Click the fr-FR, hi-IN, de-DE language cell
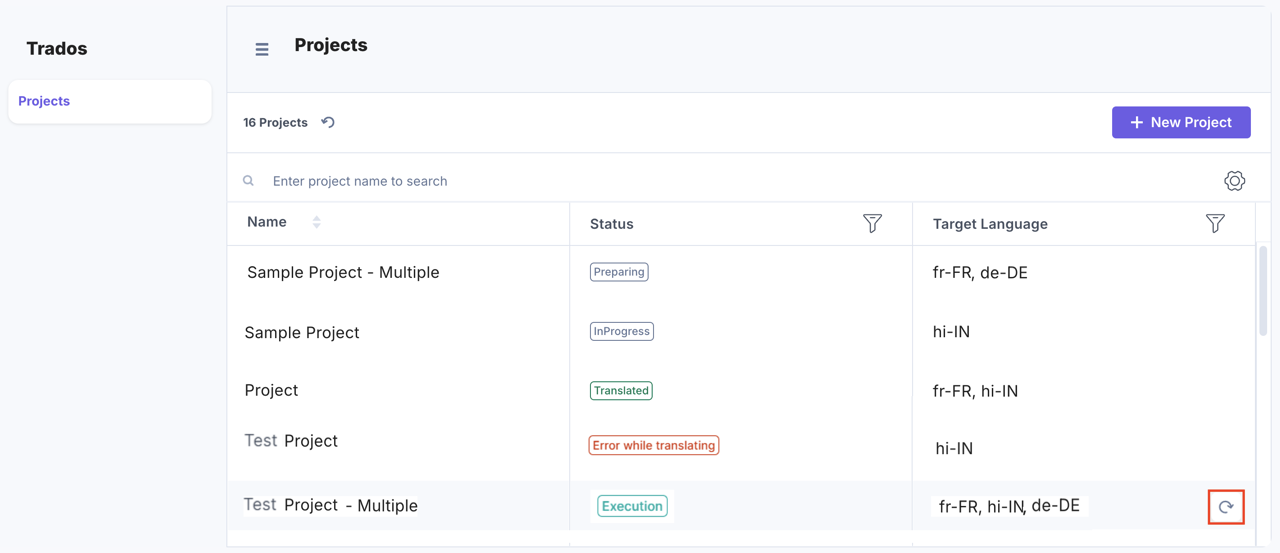The image size is (1280, 553). pos(1010,506)
